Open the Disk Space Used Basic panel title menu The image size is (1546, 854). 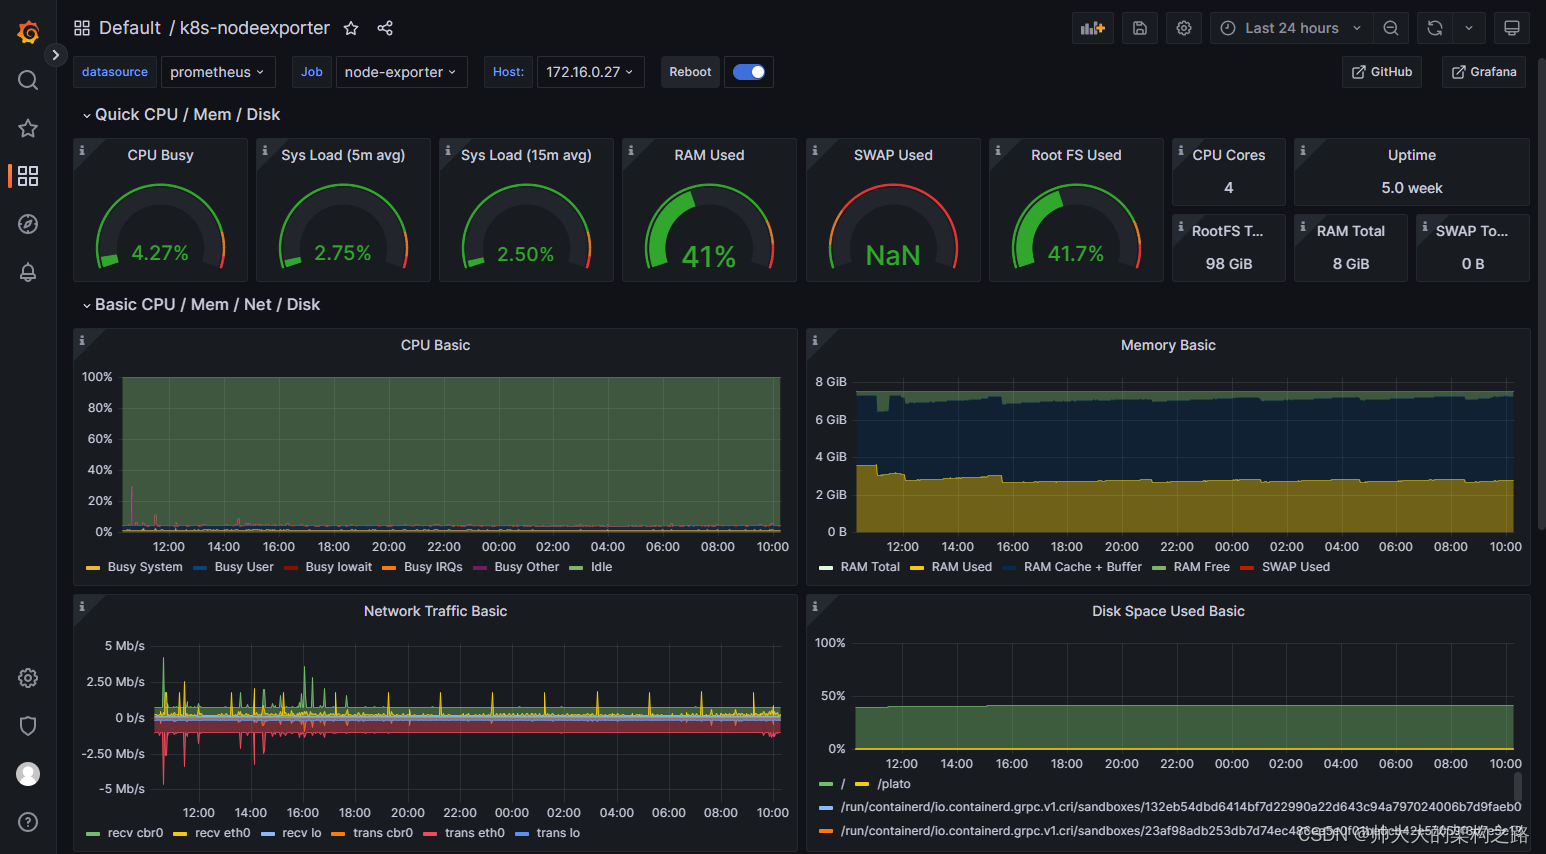(1168, 611)
